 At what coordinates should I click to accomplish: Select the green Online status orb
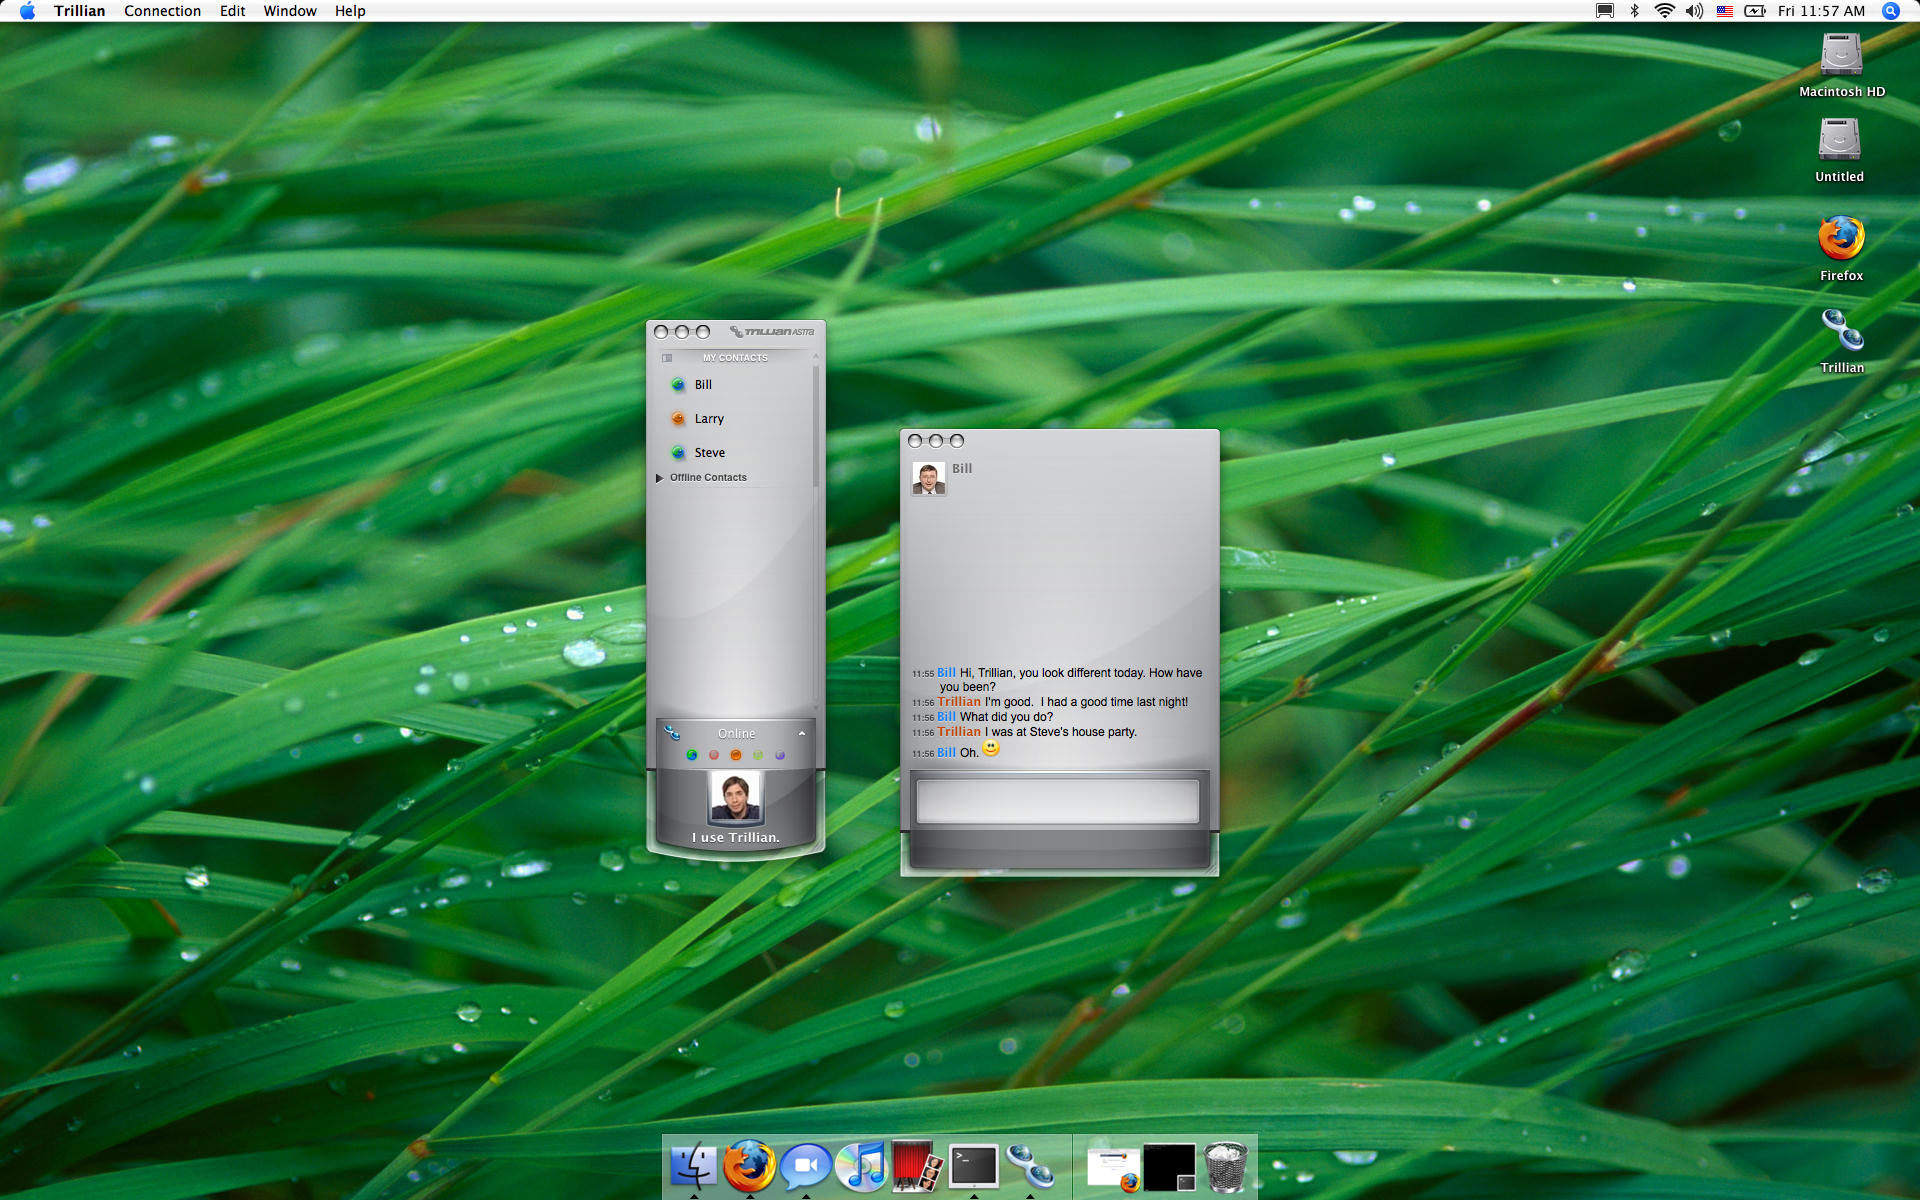click(x=692, y=755)
